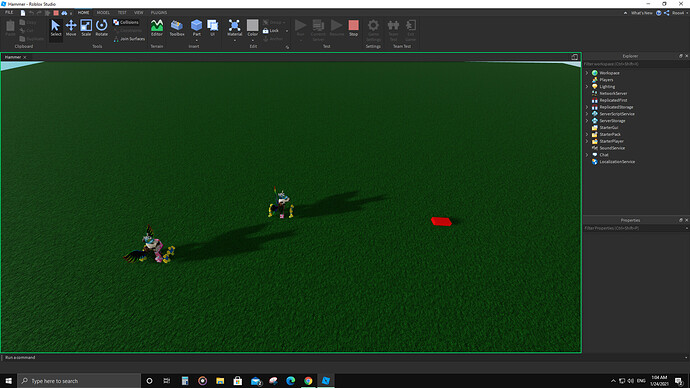
Task: Select ReplicatedFirst in Explorer
Action: (x=613, y=100)
